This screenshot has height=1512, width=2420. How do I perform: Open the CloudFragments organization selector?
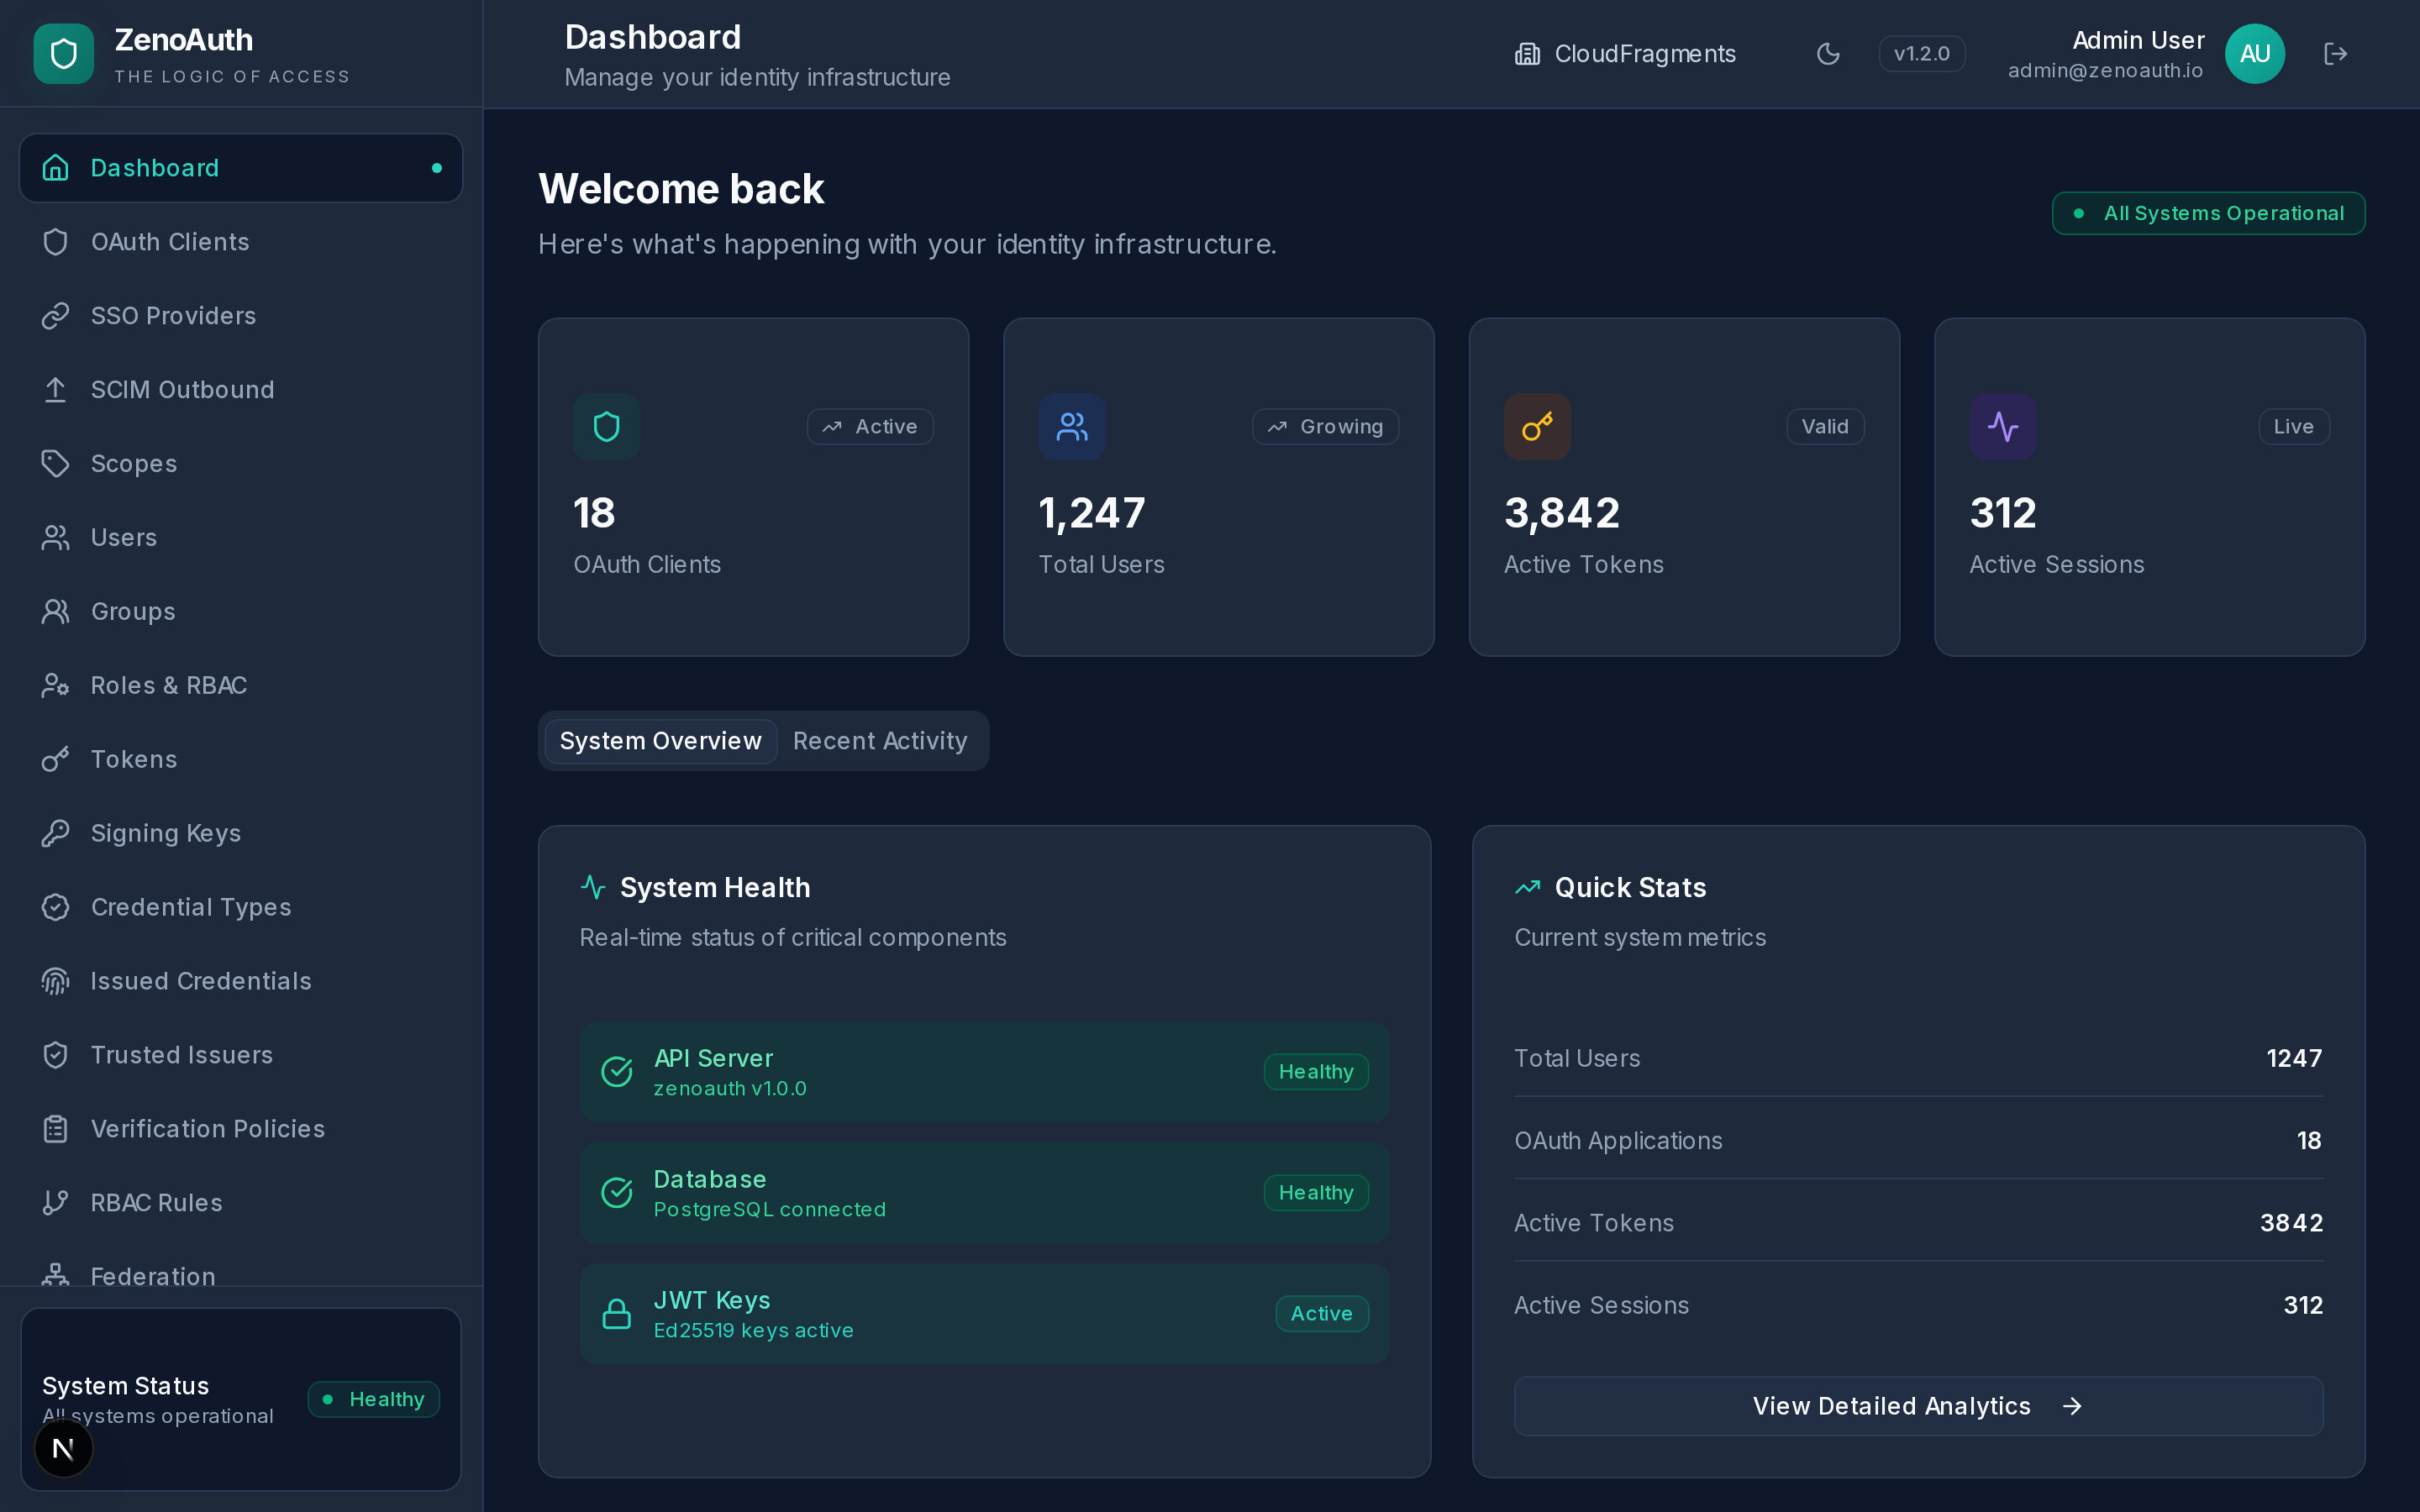1624,53
